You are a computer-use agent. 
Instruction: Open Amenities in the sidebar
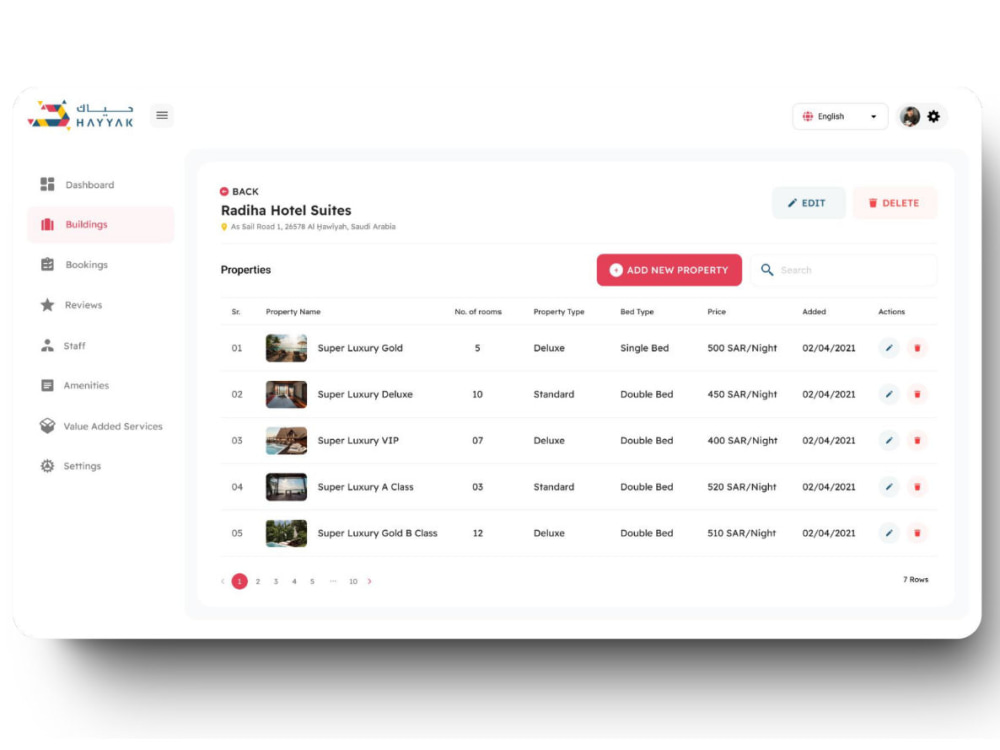(x=75, y=385)
